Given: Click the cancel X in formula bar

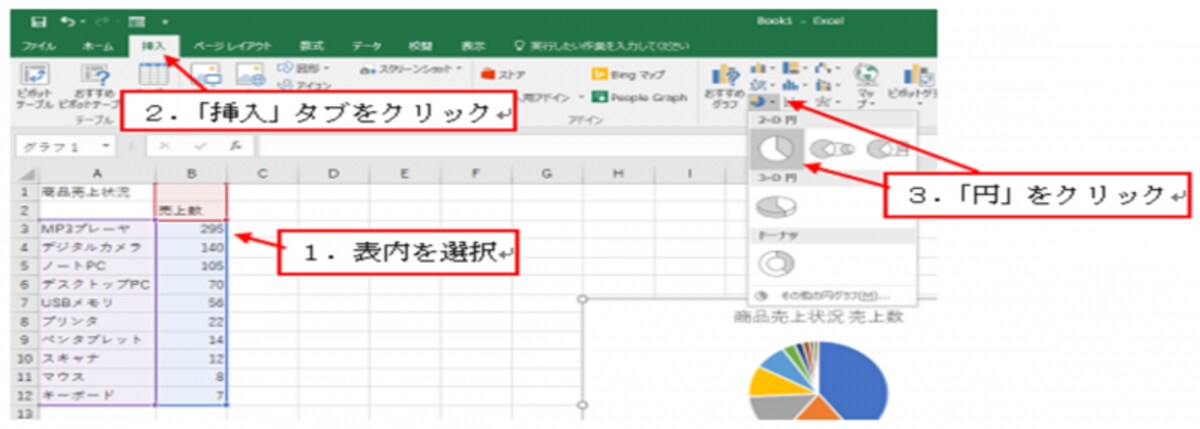Looking at the screenshot, I should click(166, 146).
